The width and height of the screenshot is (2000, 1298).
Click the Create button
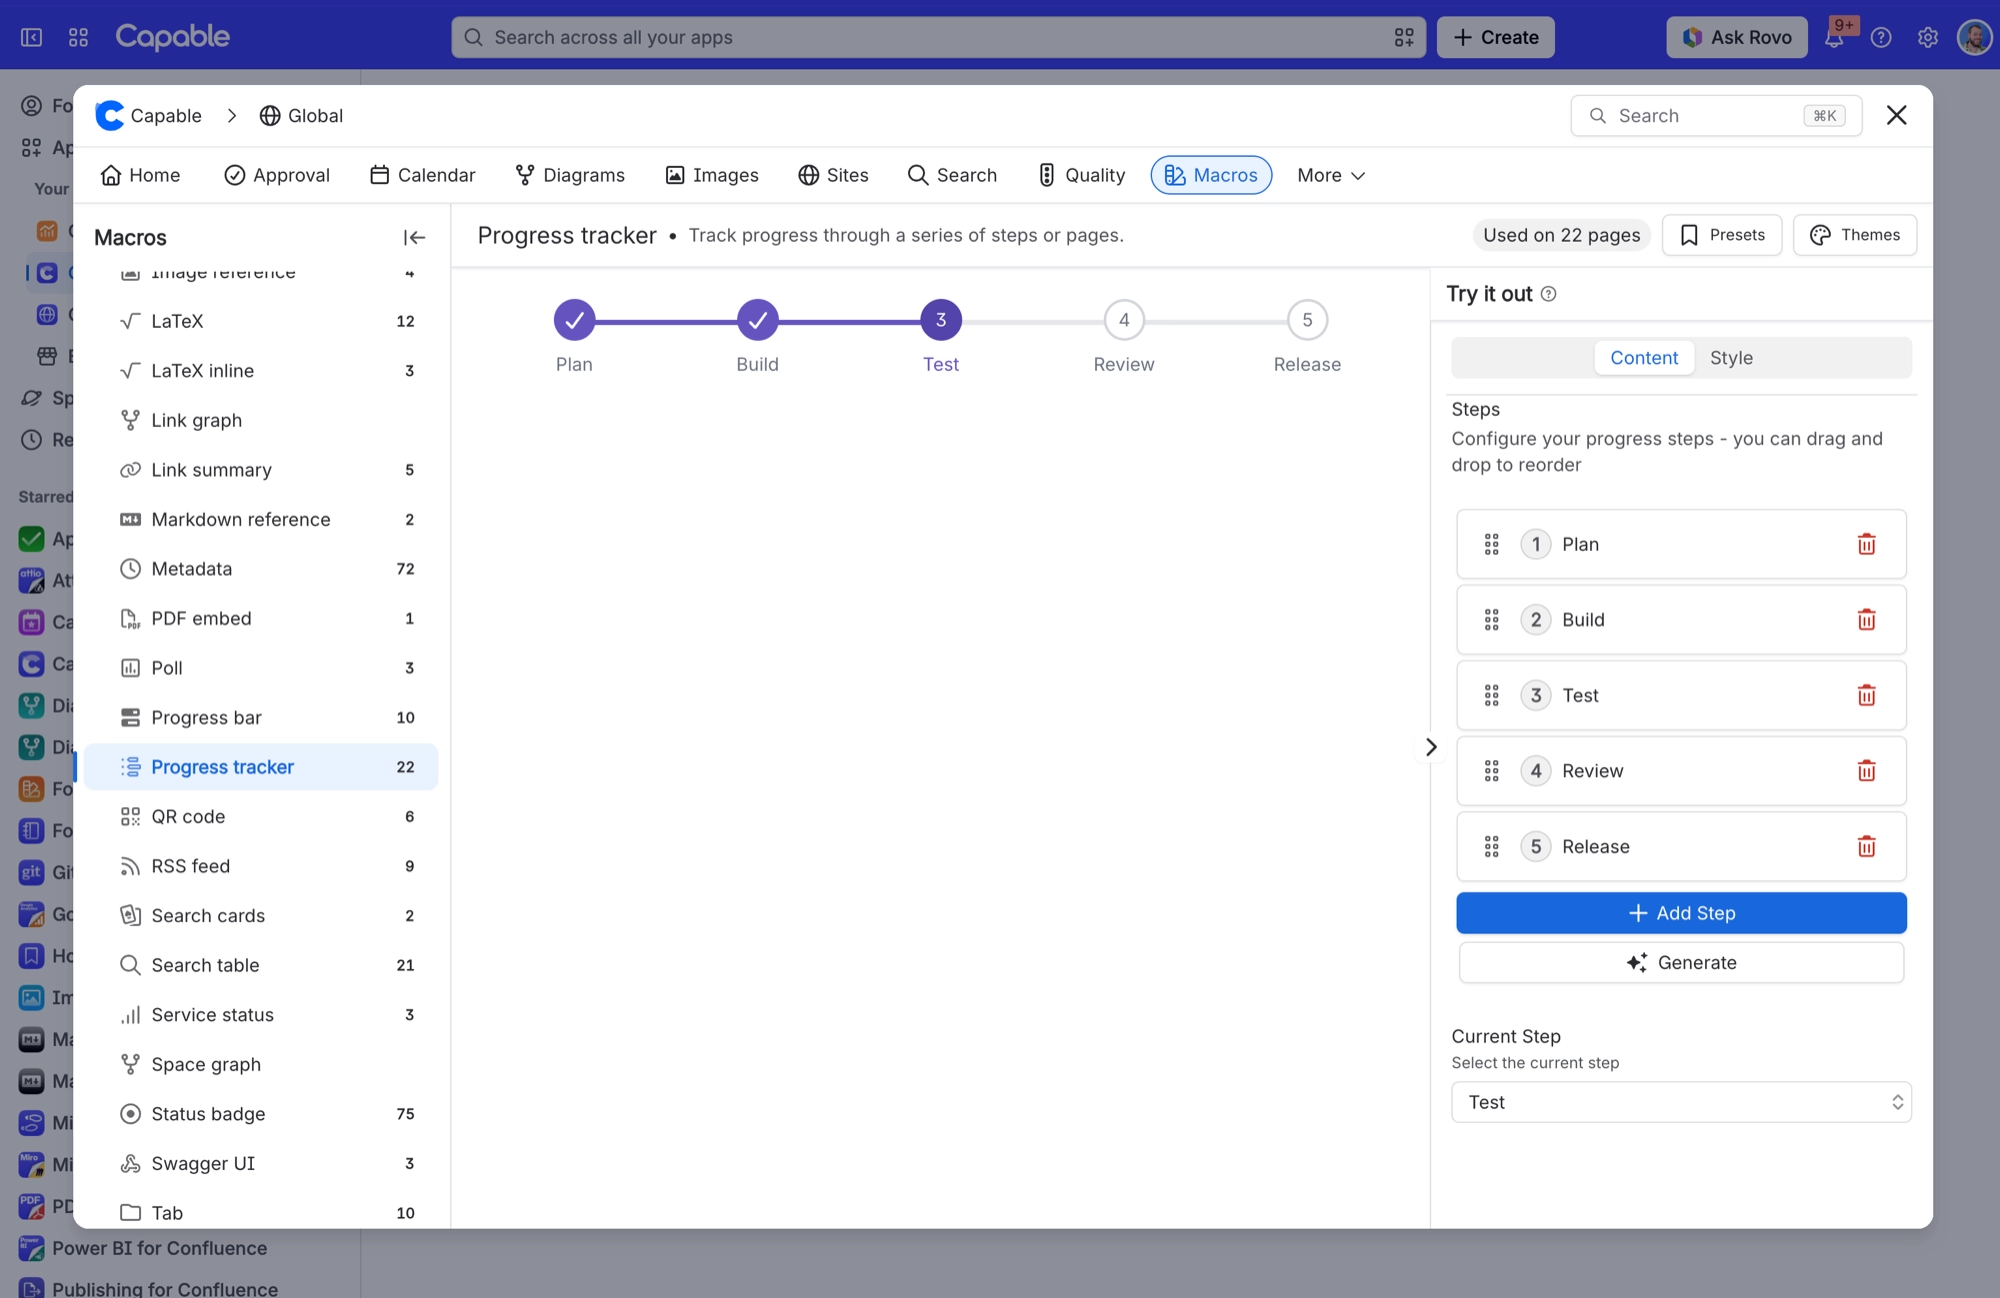pyautogui.click(x=1495, y=37)
